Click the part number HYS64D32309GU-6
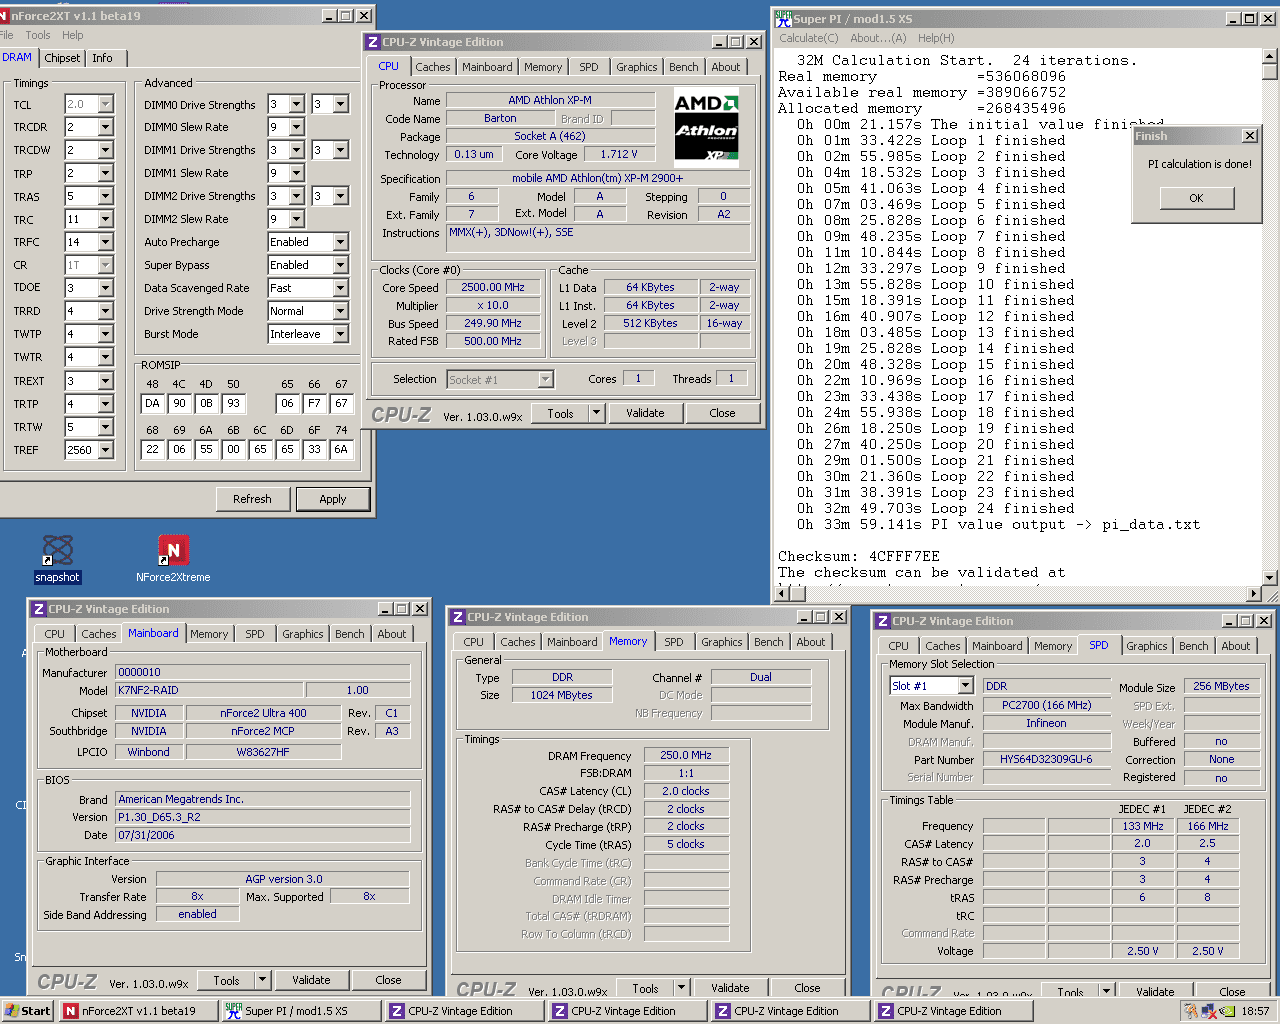 (1046, 759)
